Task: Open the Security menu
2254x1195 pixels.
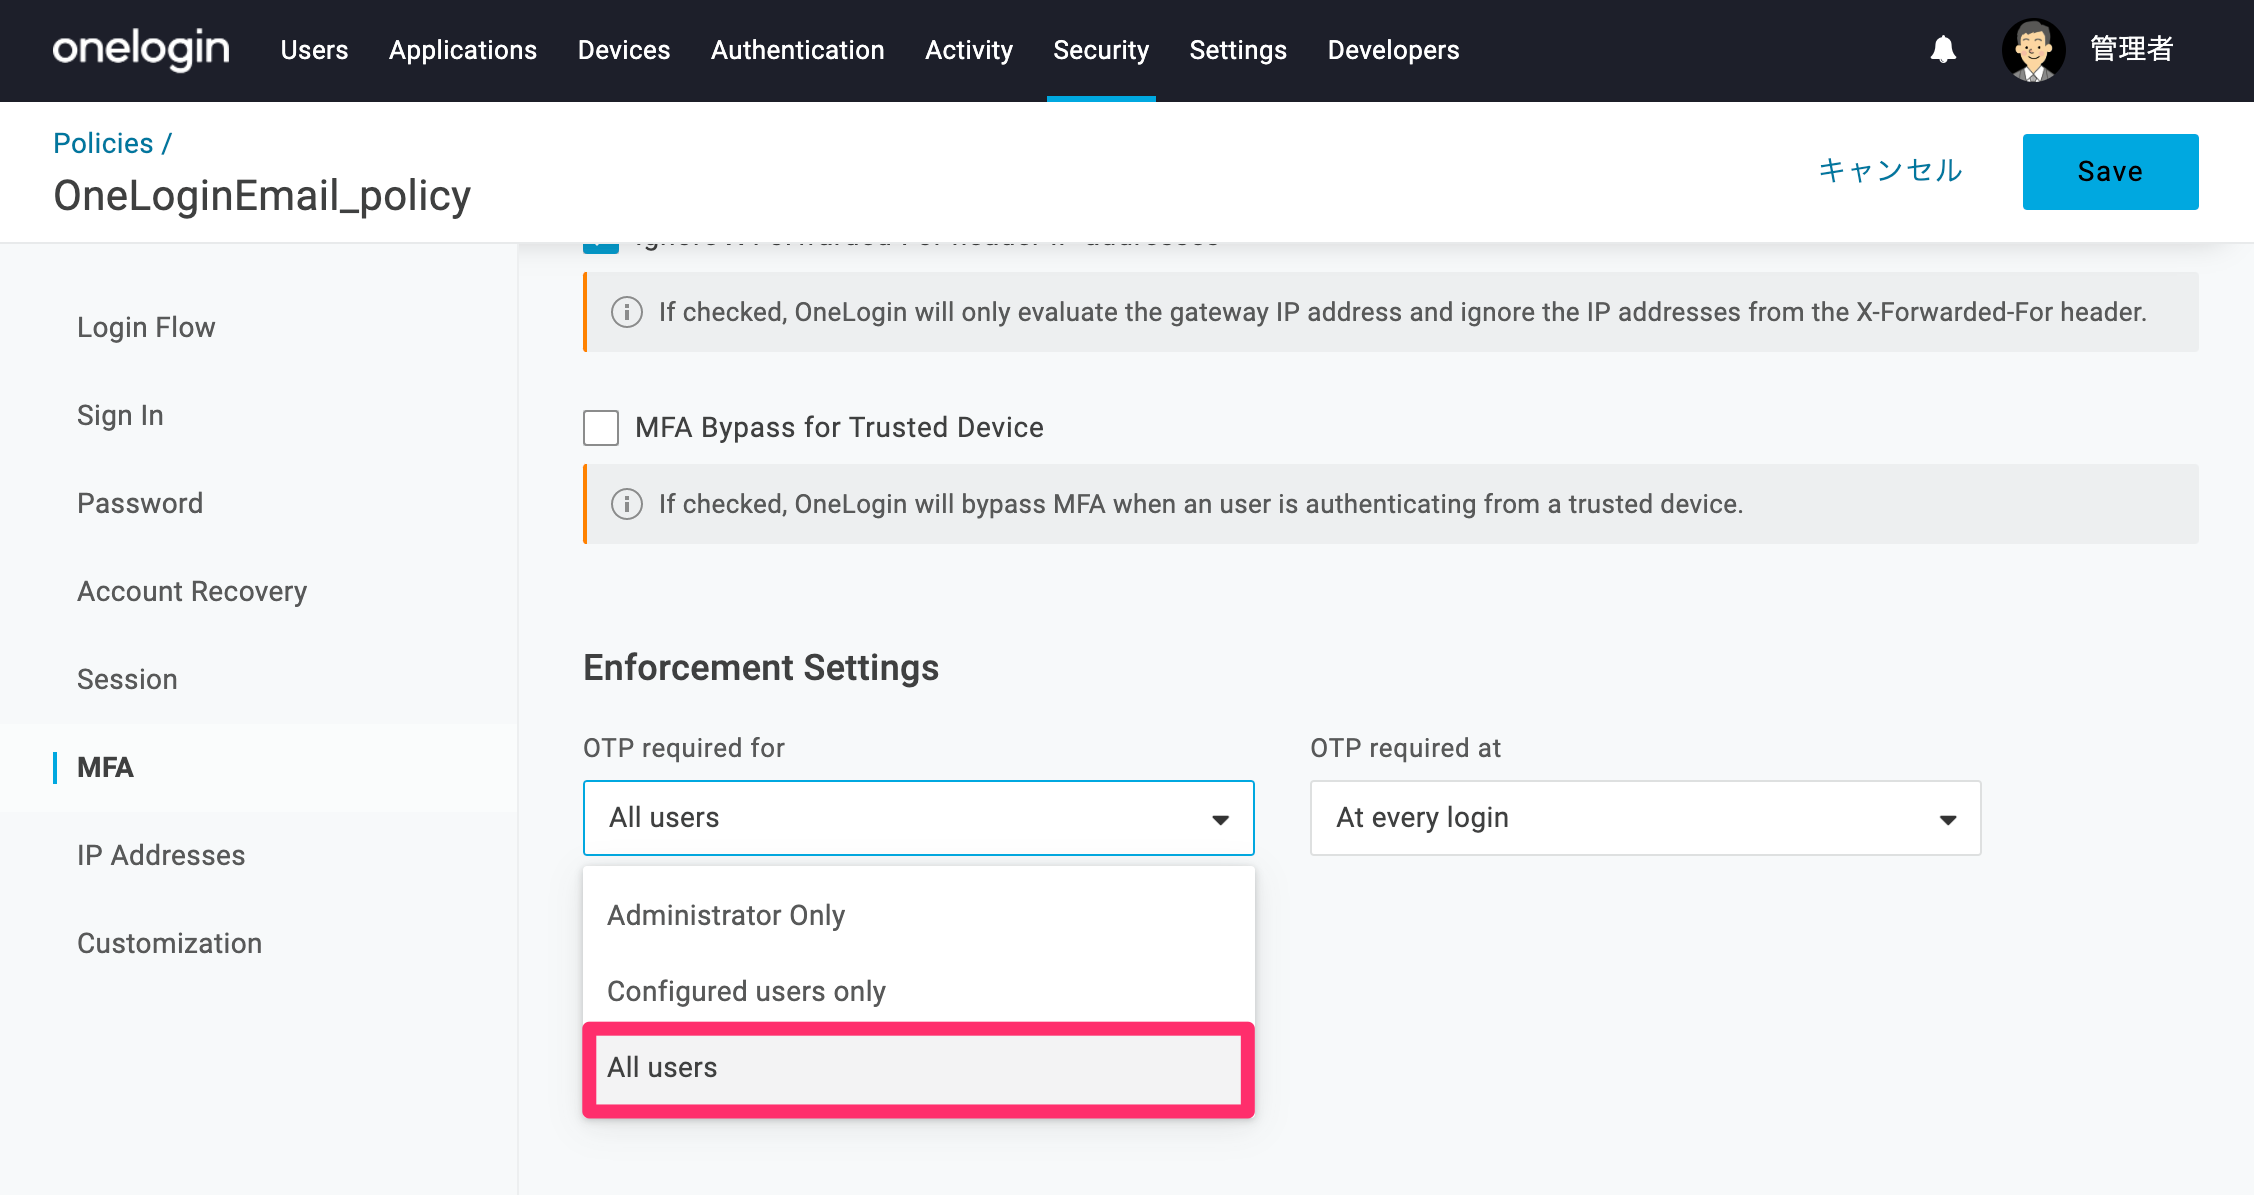Action: click(x=1101, y=50)
